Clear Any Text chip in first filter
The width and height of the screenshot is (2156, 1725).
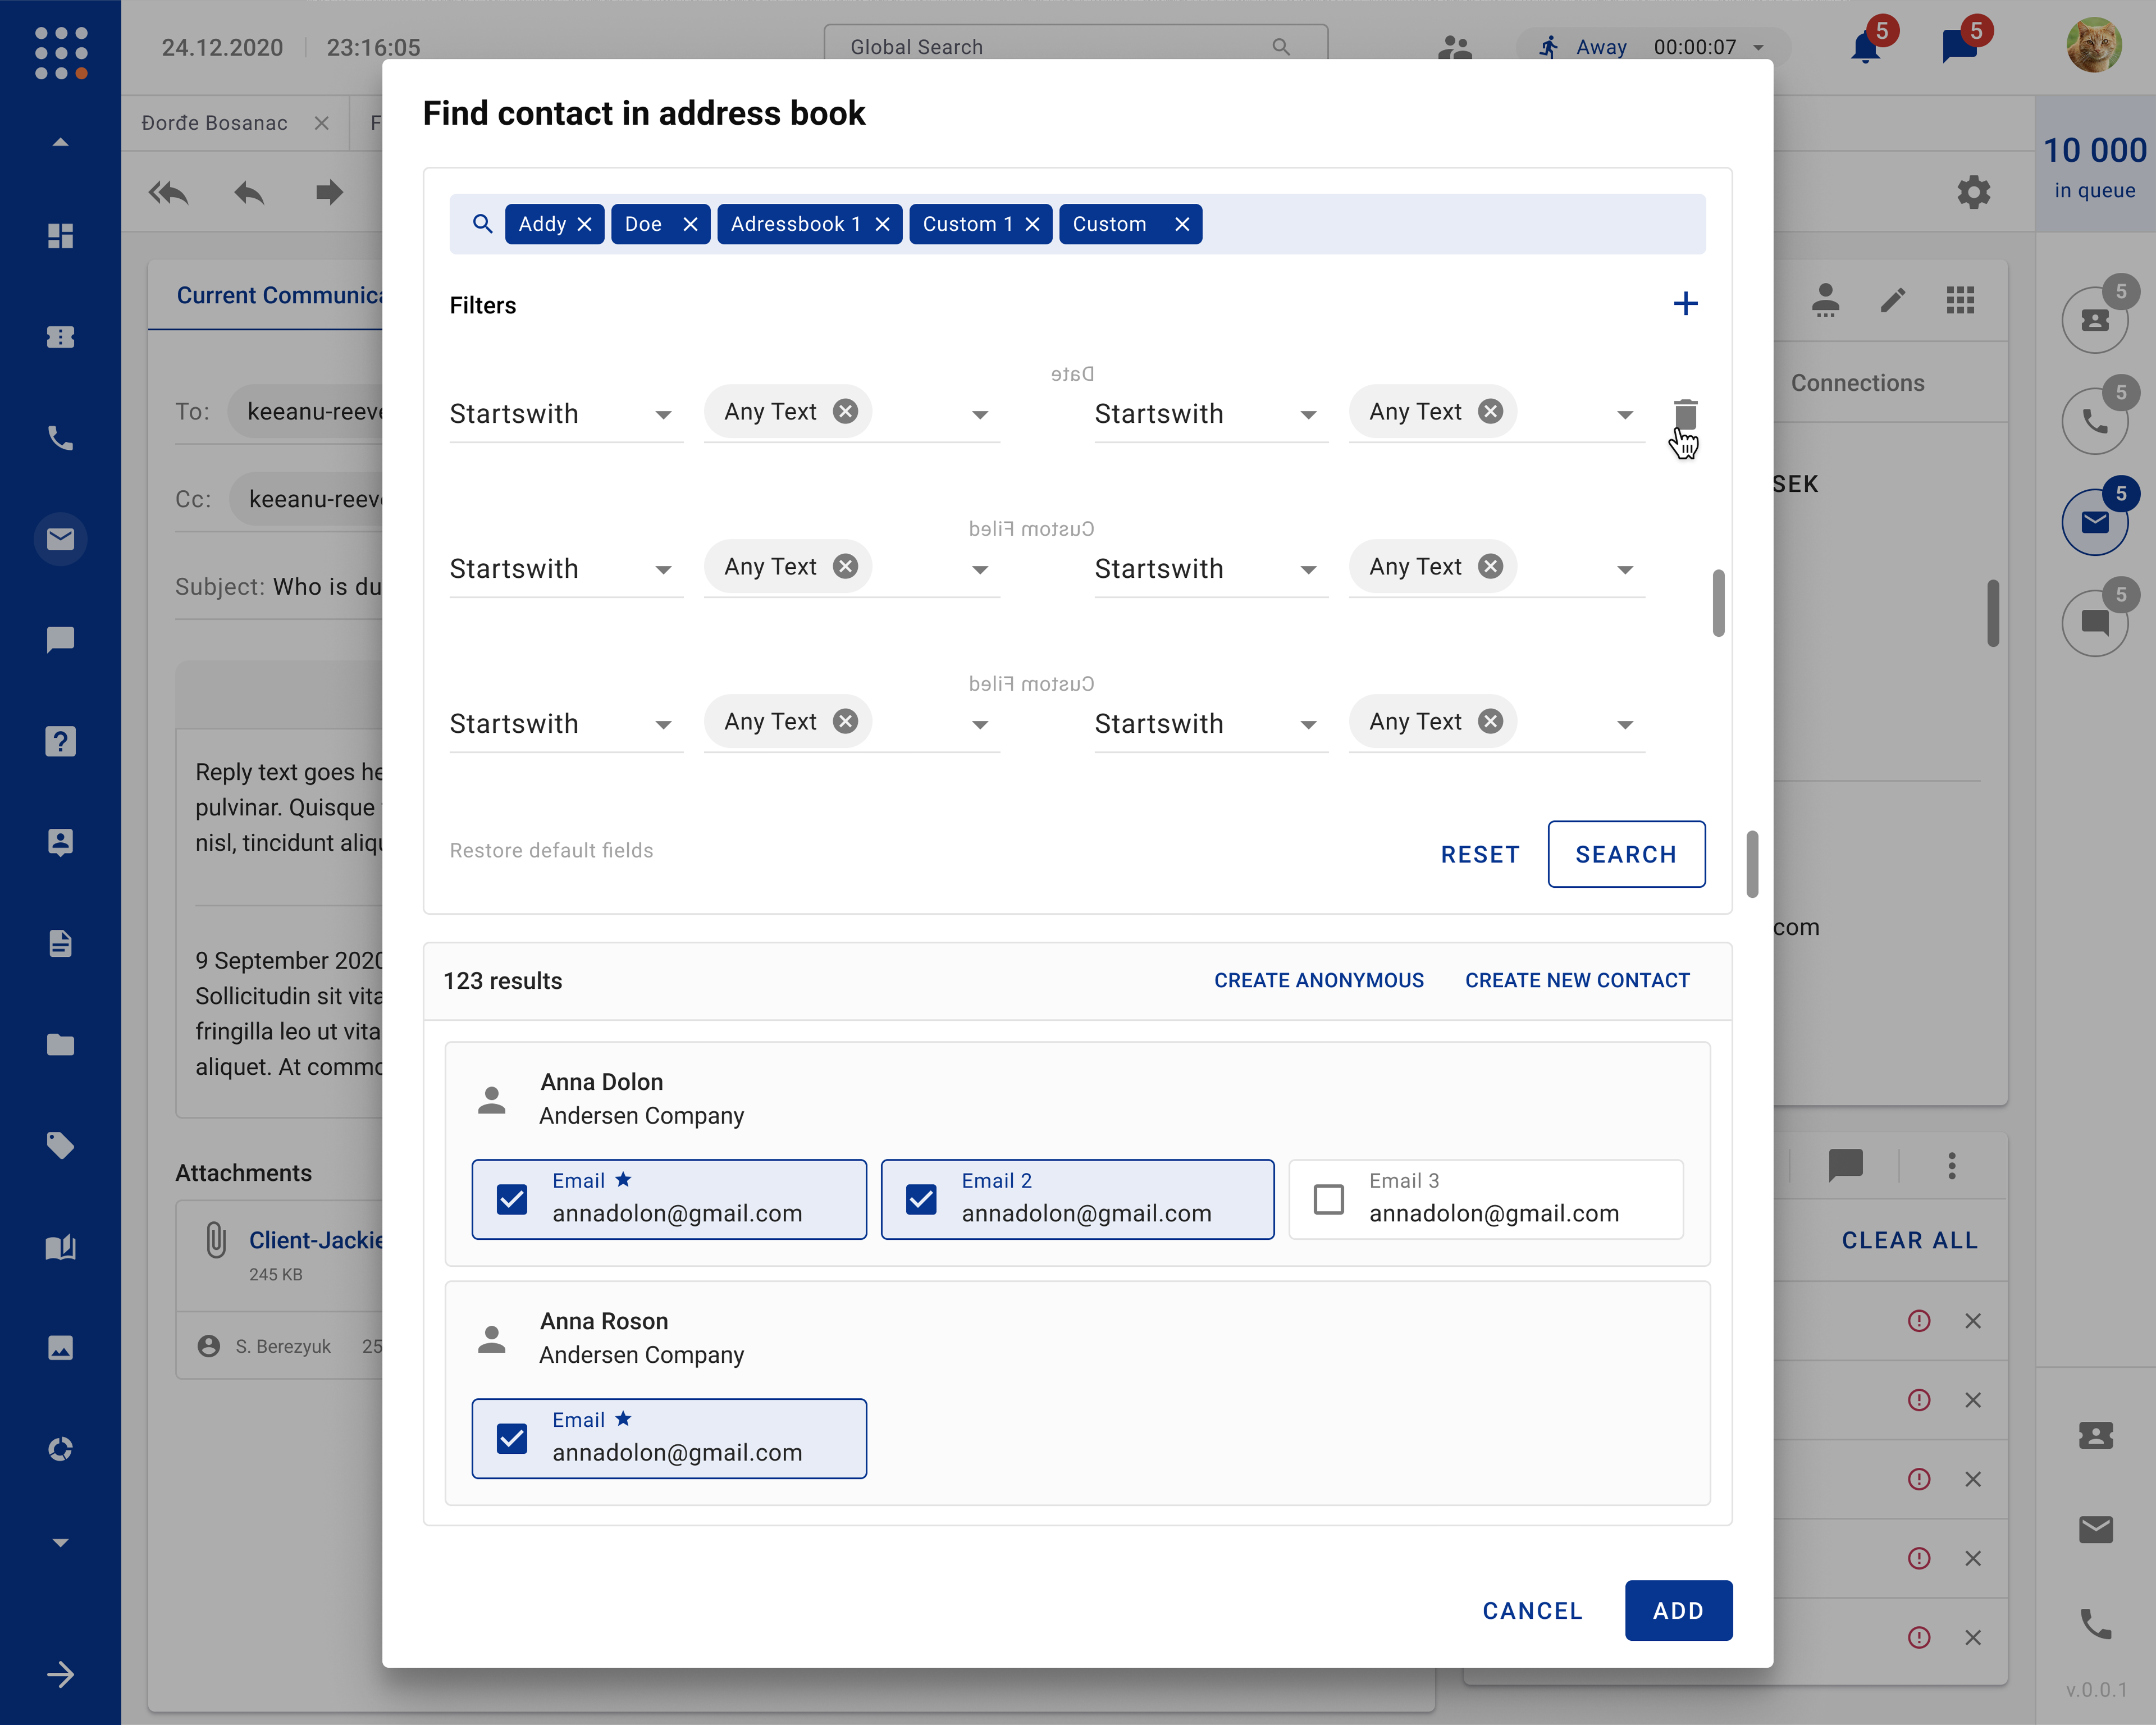[x=846, y=412]
